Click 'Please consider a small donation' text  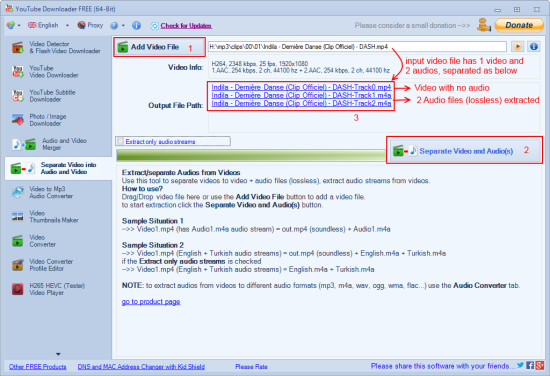[412, 25]
